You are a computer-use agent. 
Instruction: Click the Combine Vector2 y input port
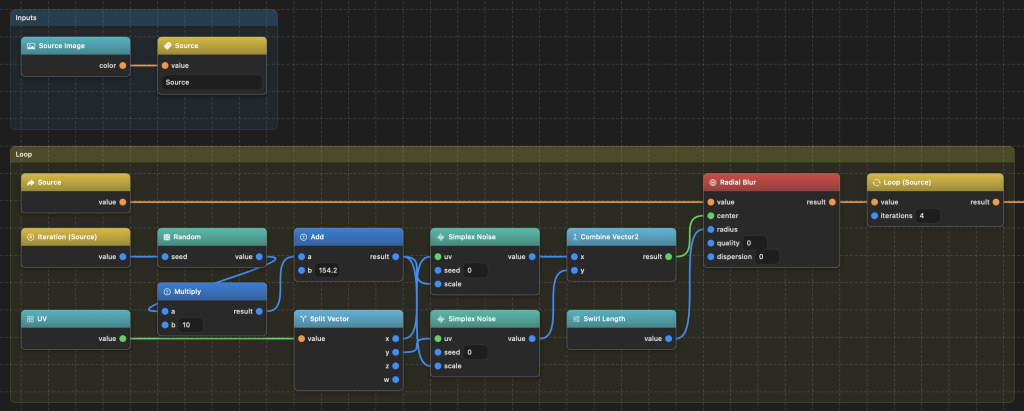[x=574, y=271]
